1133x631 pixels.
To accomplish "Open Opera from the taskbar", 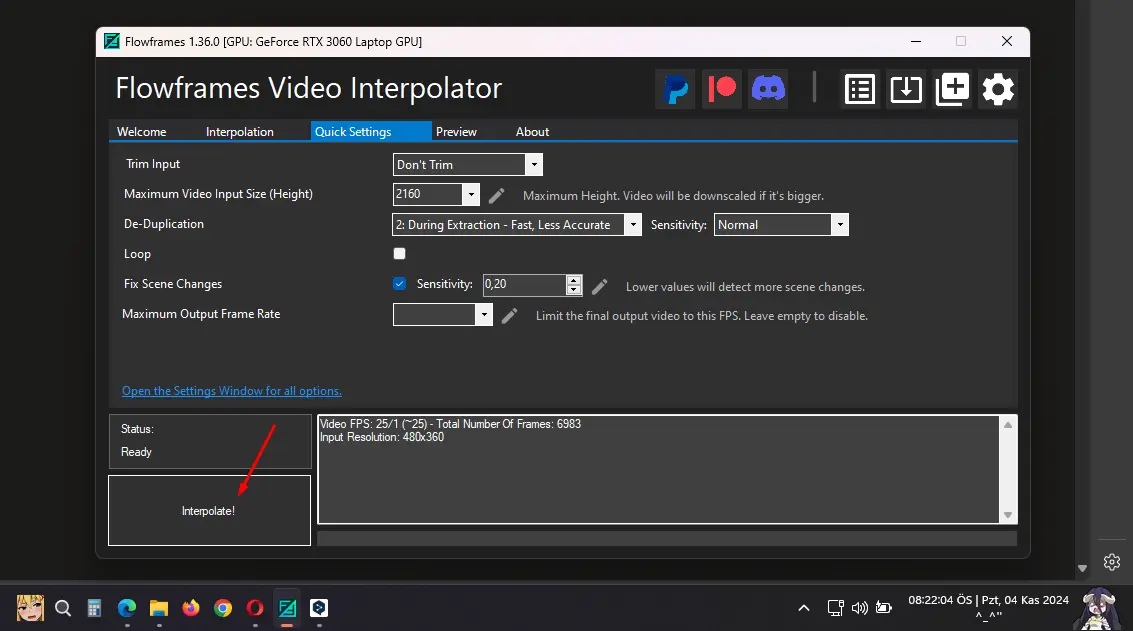I will coord(255,608).
